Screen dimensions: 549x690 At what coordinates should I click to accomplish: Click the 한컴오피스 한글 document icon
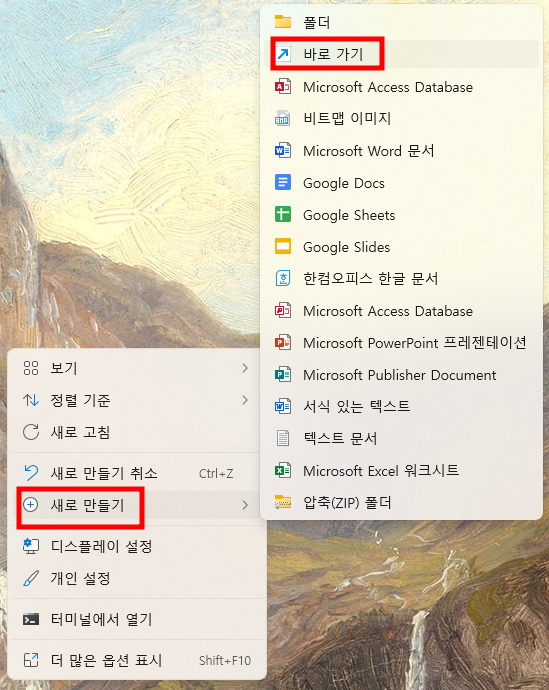click(x=282, y=278)
